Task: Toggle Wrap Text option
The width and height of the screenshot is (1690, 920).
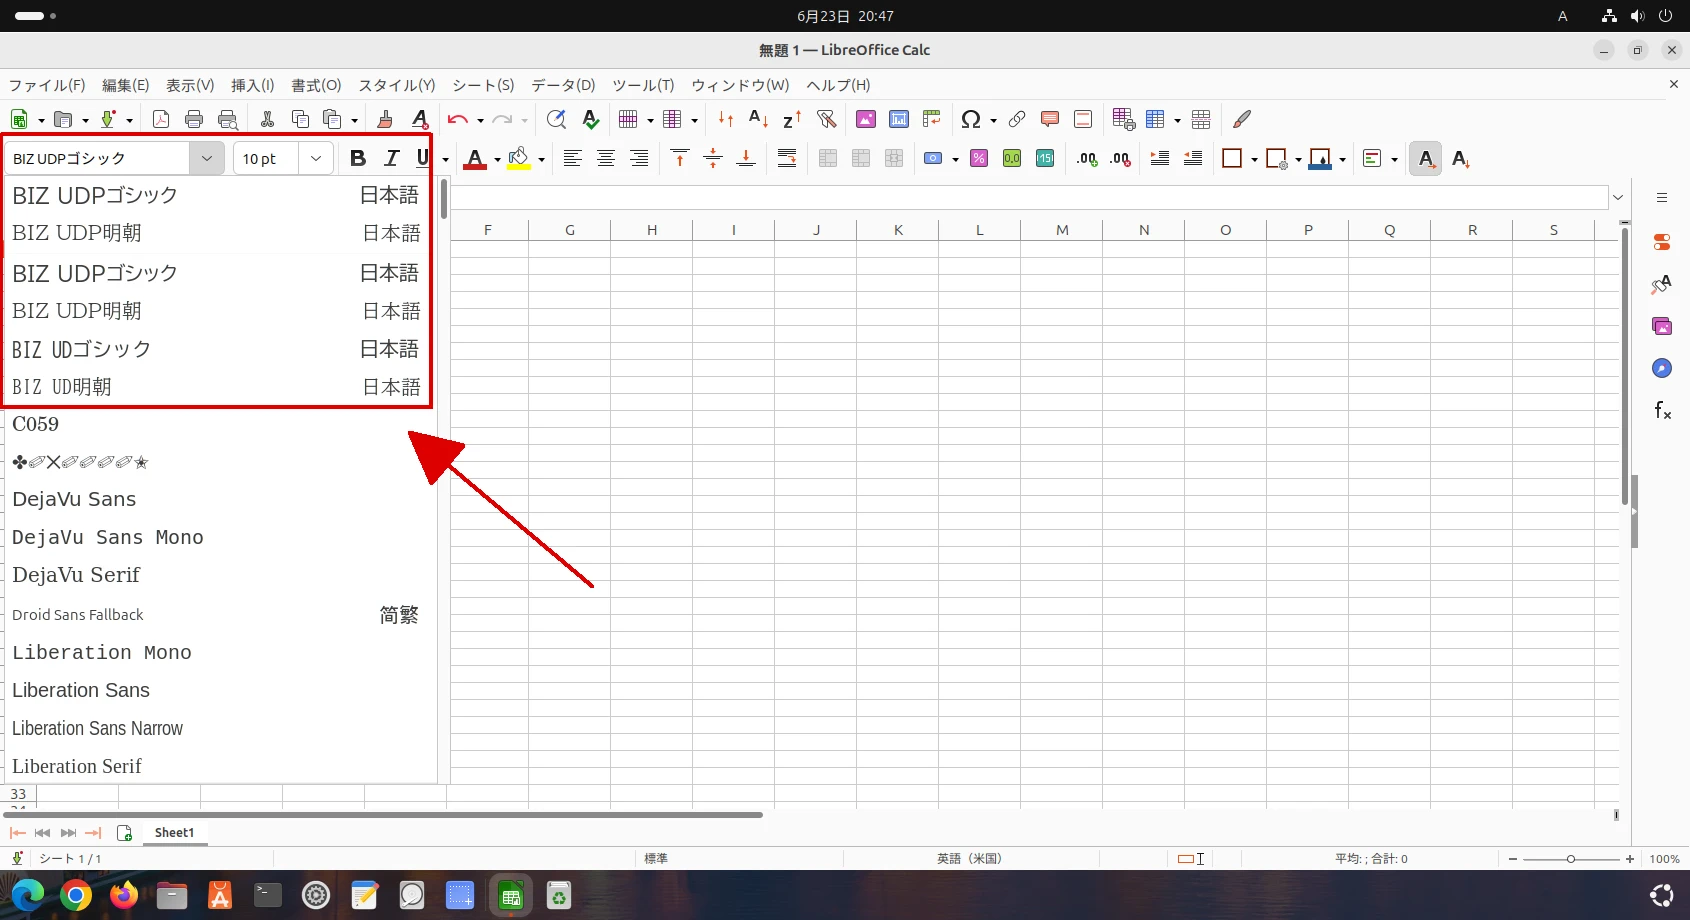Action: tap(787, 158)
